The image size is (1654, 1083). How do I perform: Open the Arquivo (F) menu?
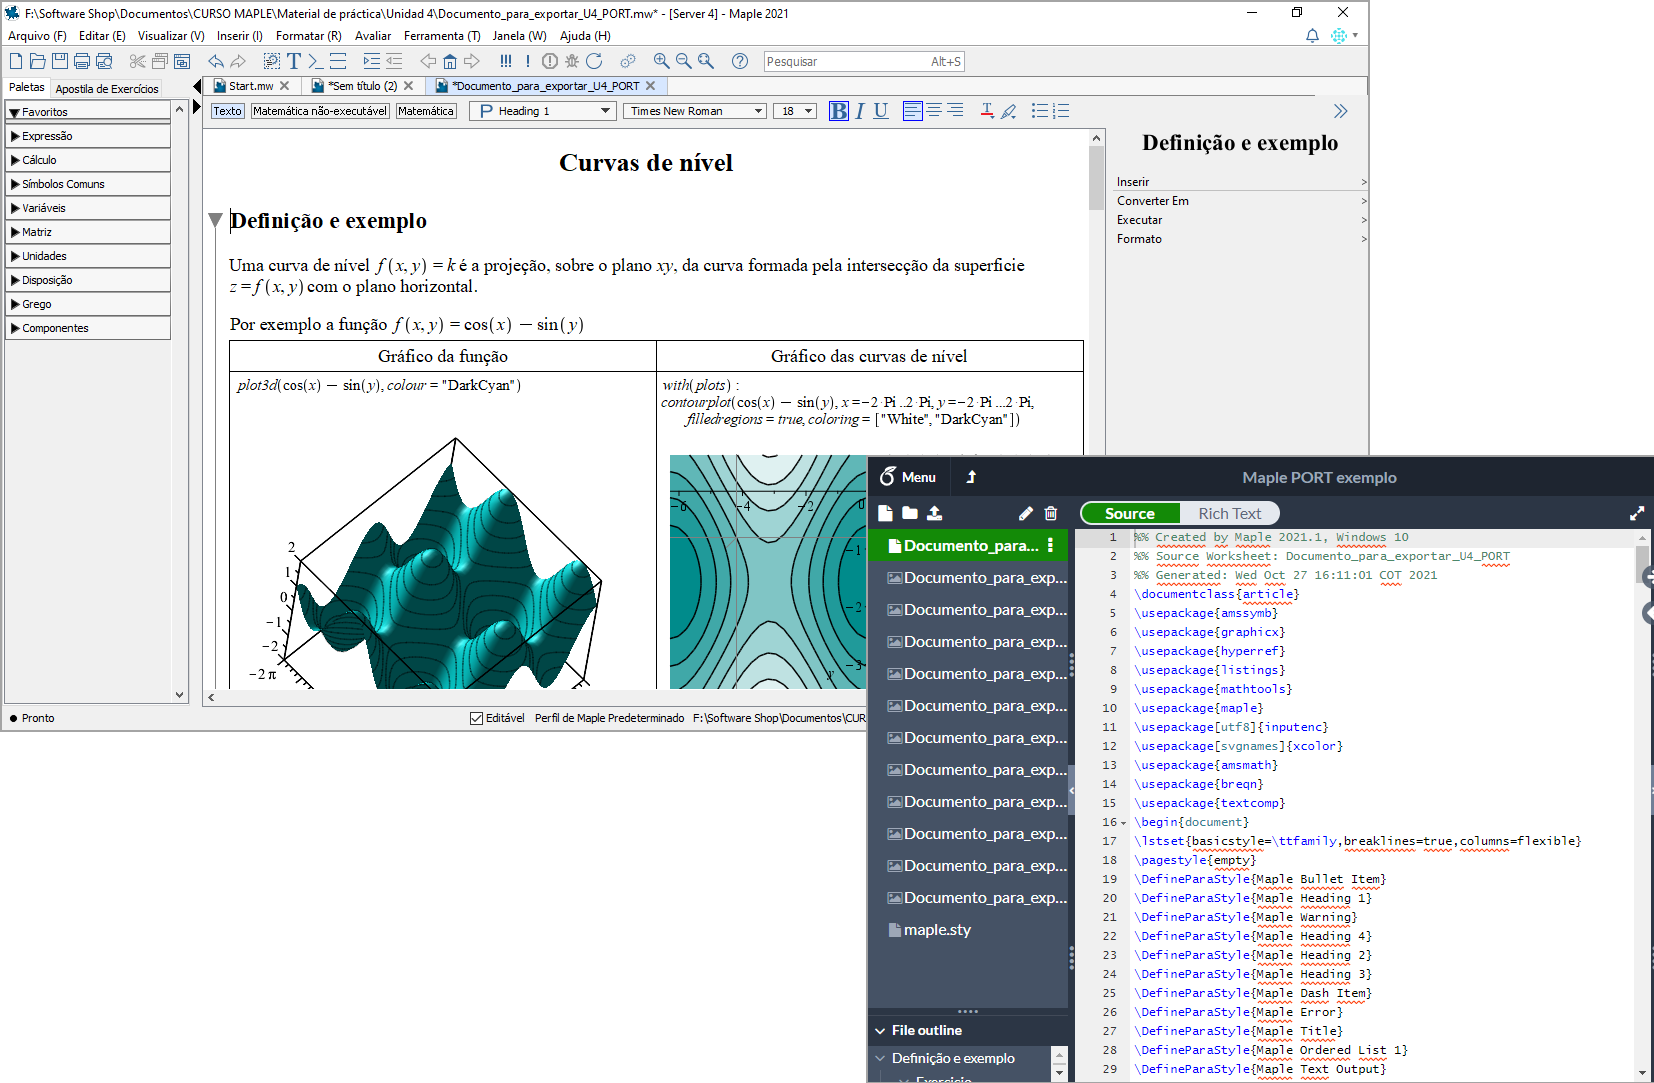[x=37, y=36]
